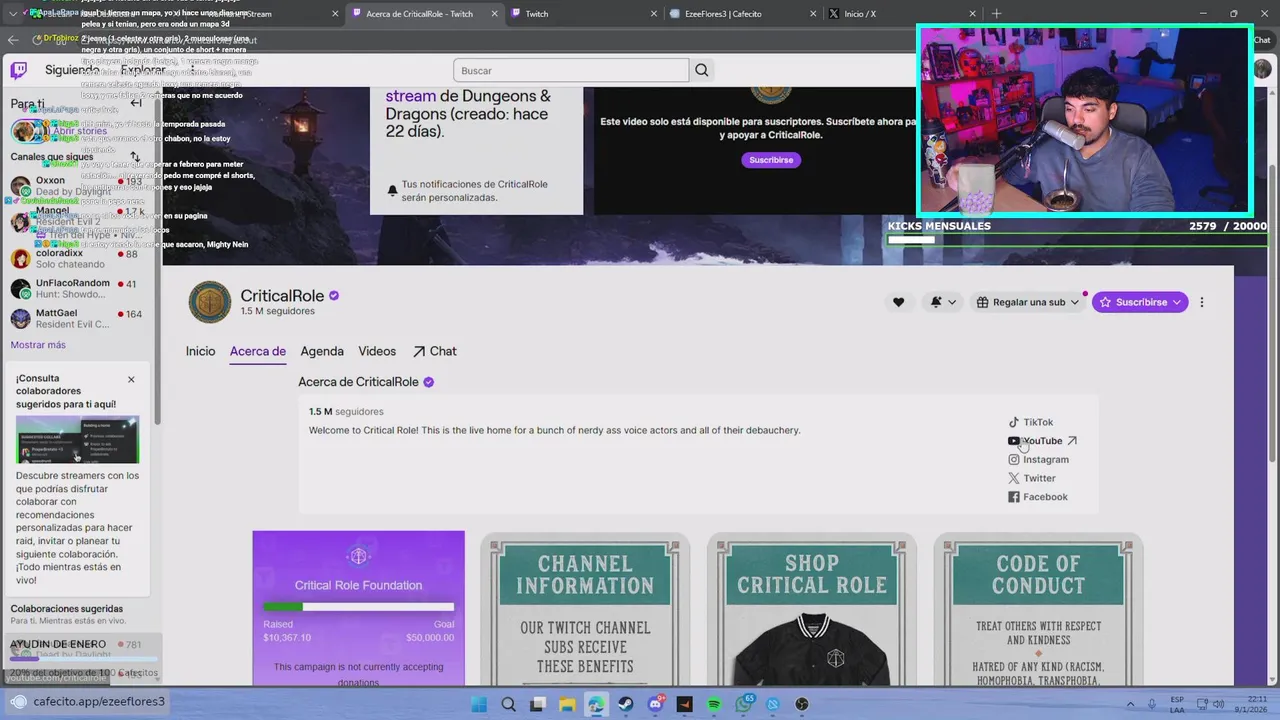The image size is (1280, 720).
Task: Open the Windows Start menu
Action: [479, 704]
